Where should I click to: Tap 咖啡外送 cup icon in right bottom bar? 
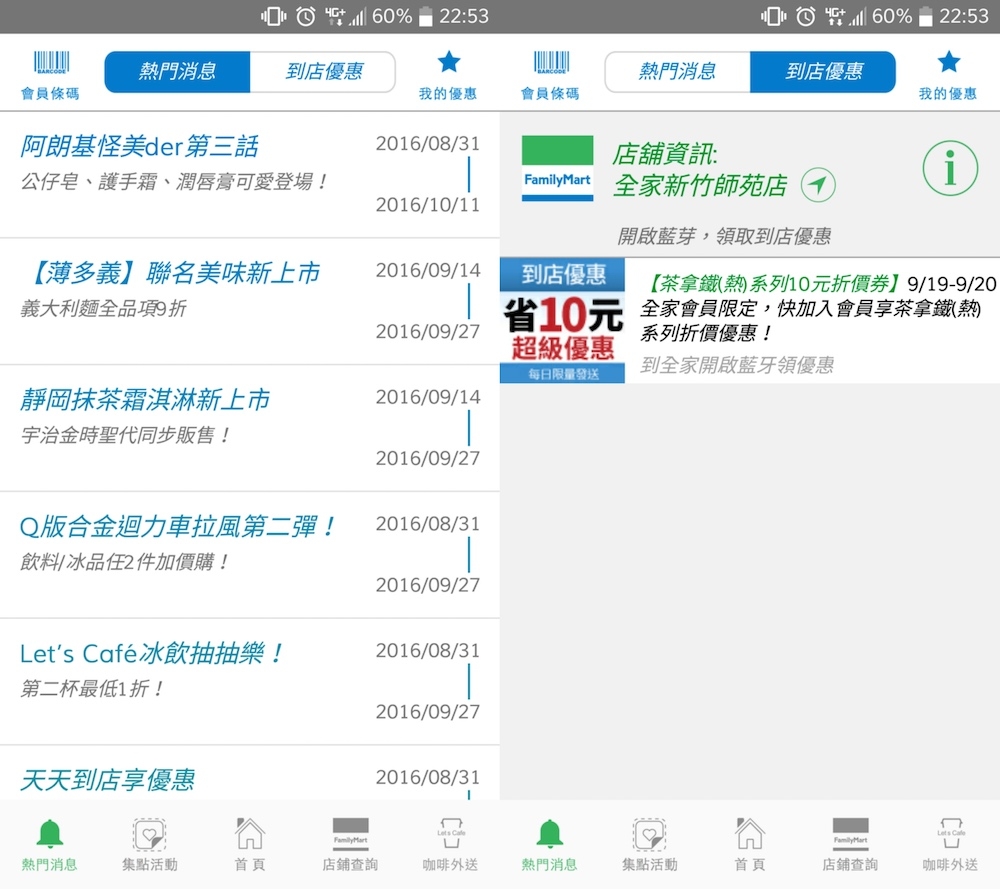pos(951,834)
